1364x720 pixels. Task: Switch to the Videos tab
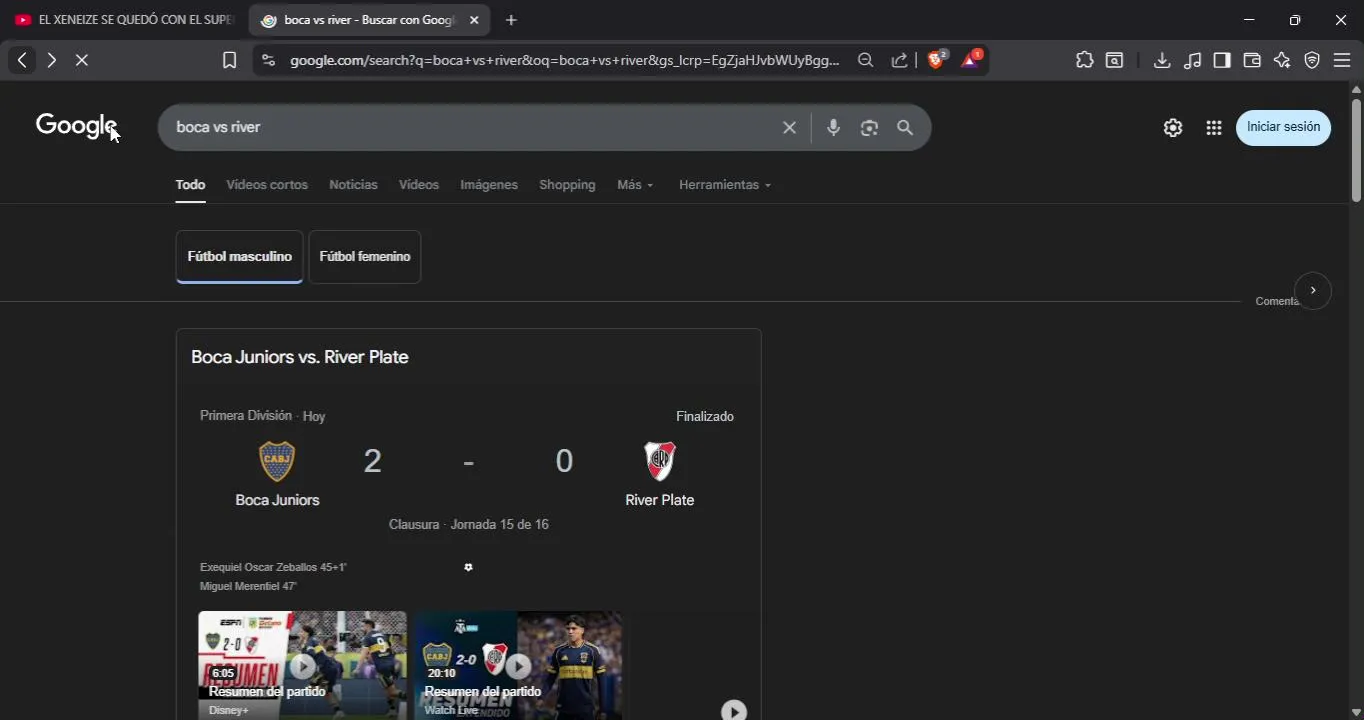(419, 185)
